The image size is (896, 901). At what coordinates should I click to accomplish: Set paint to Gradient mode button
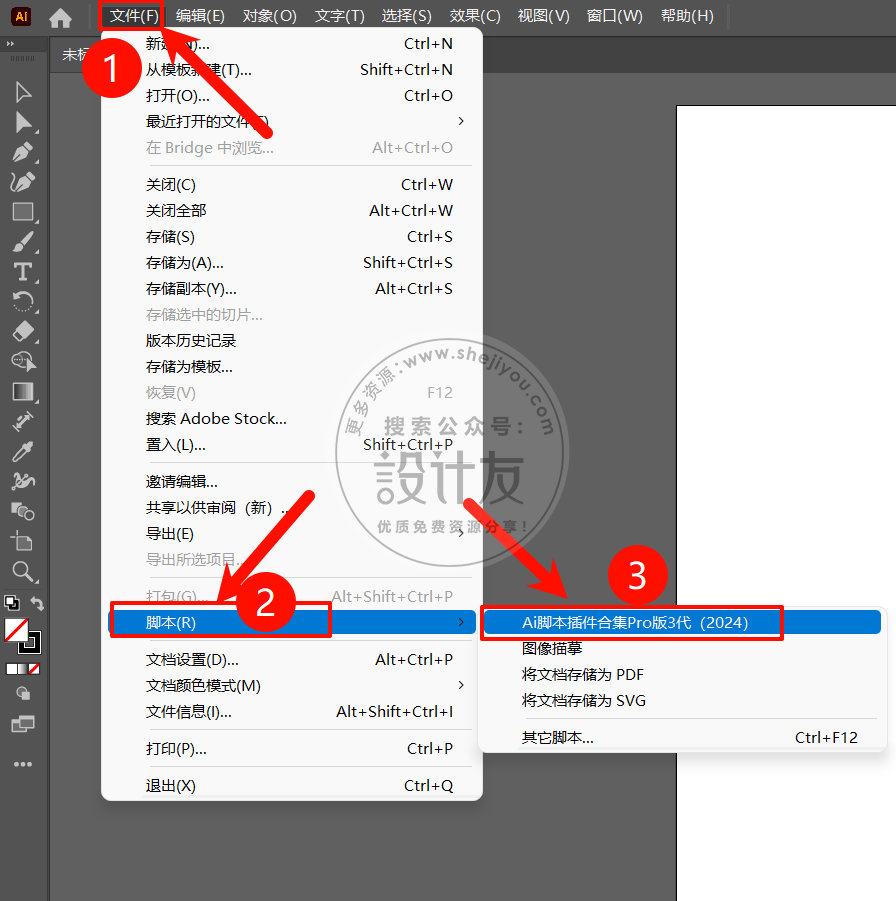click(x=23, y=669)
